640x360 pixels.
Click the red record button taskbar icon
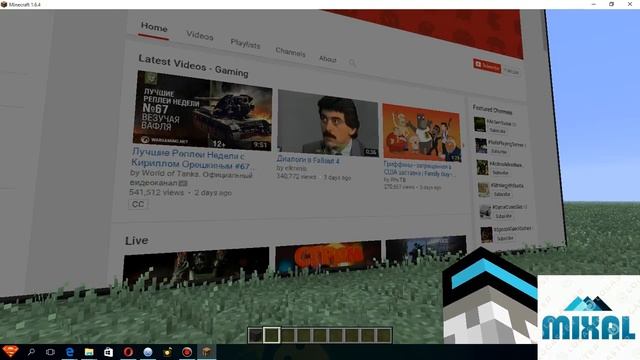click(187, 351)
